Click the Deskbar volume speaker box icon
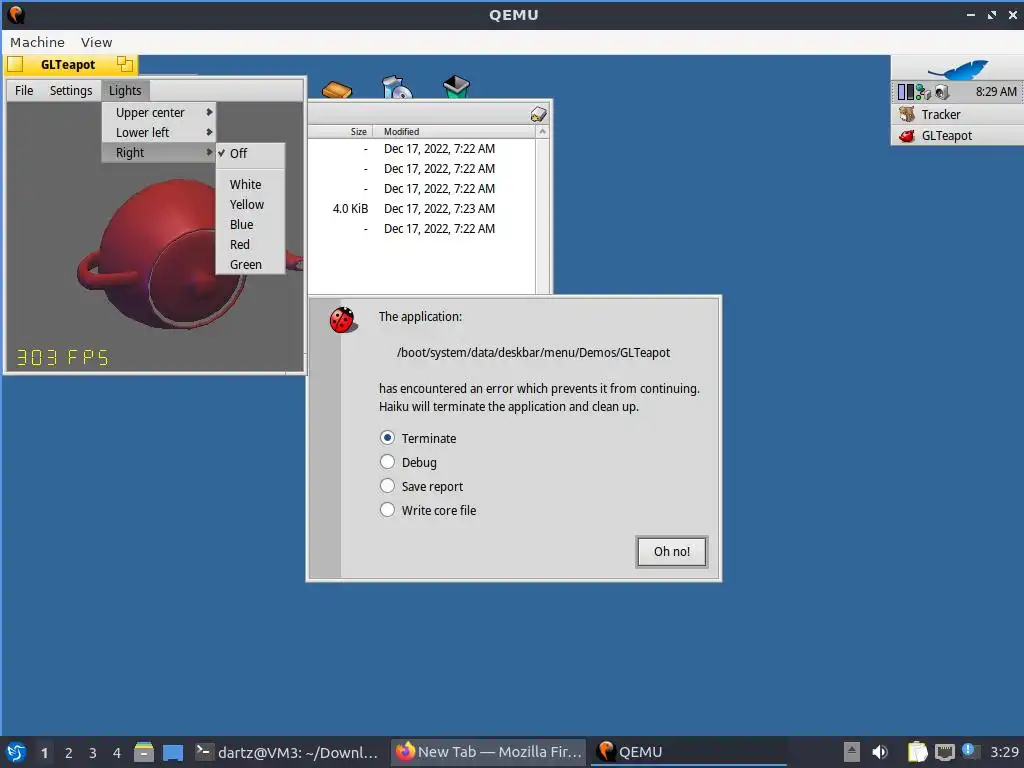Image resolution: width=1024 pixels, height=768 pixels. (941, 92)
